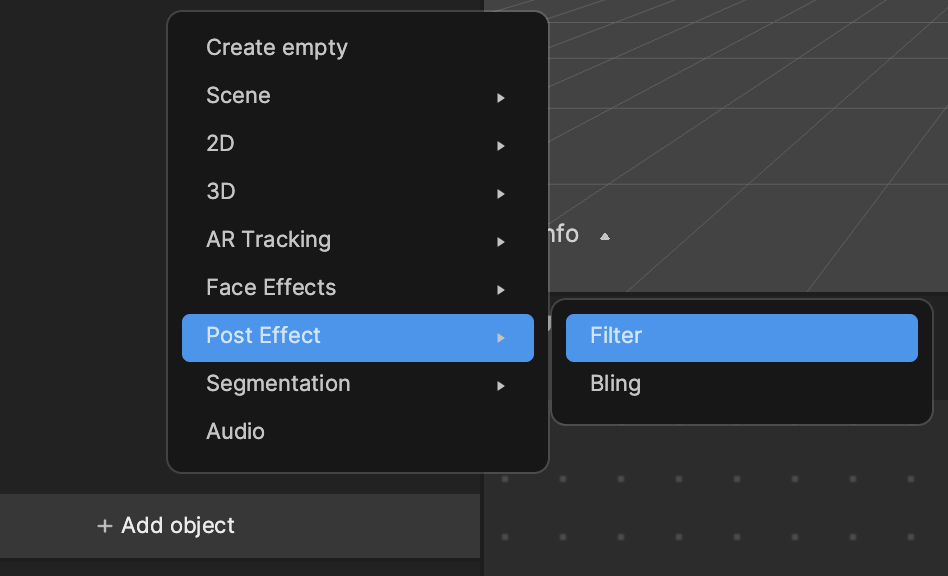Expand the Segmentation submenu arrow
948x576 pixels.
point(501,386)
